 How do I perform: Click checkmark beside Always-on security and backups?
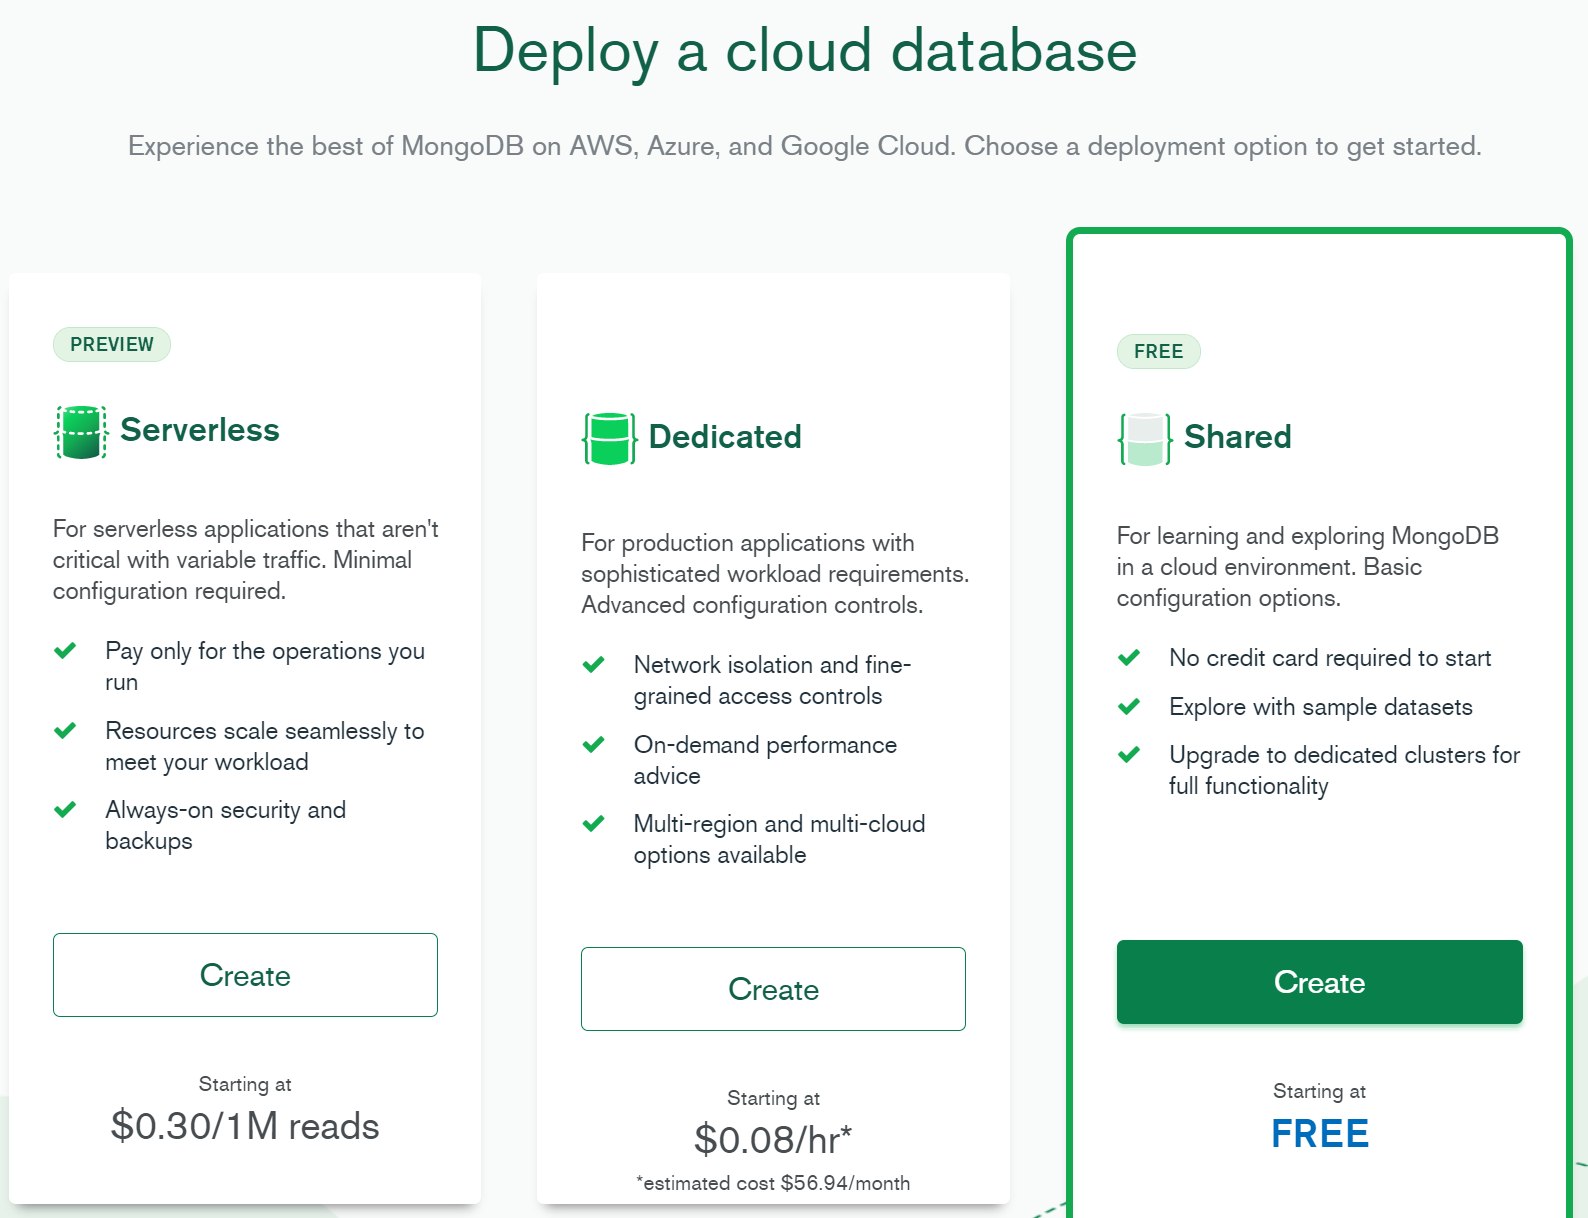click(65, 810)
